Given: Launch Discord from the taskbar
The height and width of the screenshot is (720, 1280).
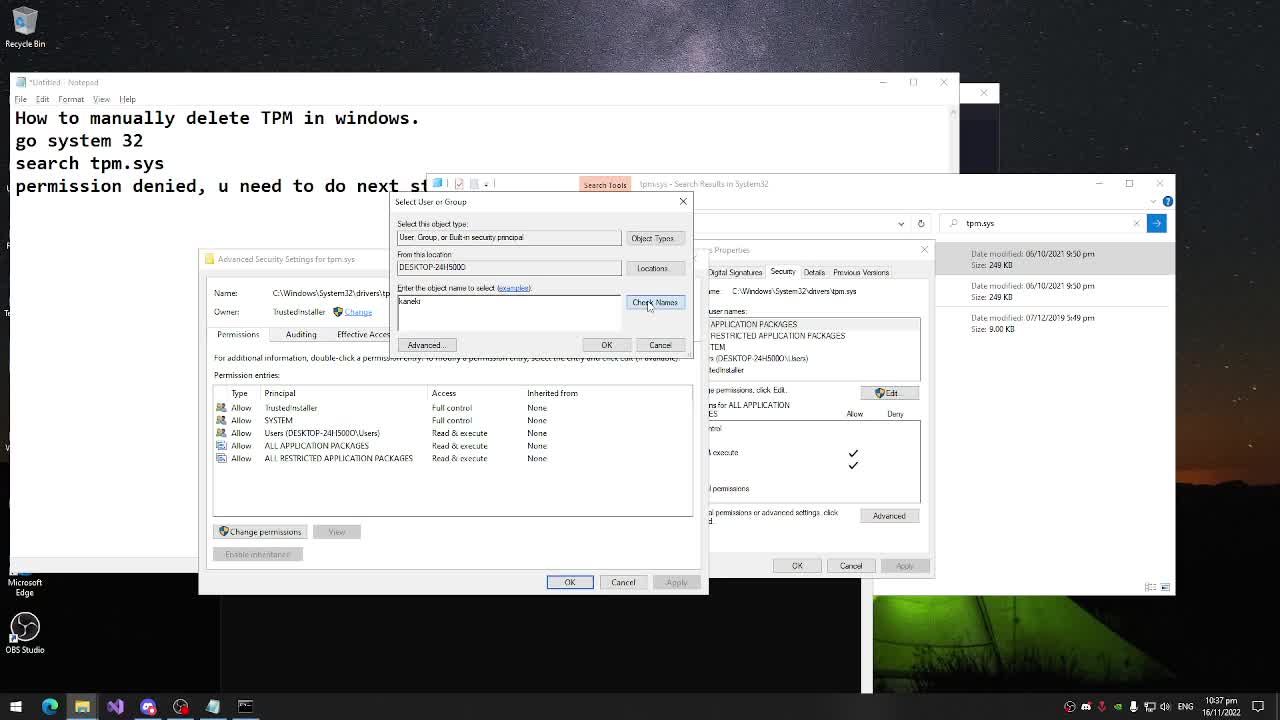Looking at the screenshot, I should pyautogui.click(x=148, y=706).
